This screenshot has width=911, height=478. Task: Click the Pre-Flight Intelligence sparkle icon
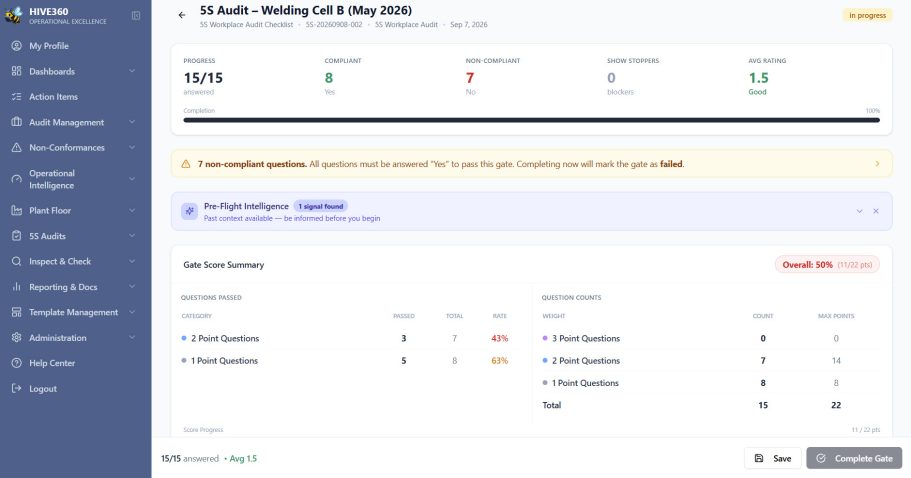pyautogui.click(x=189, y=211)
